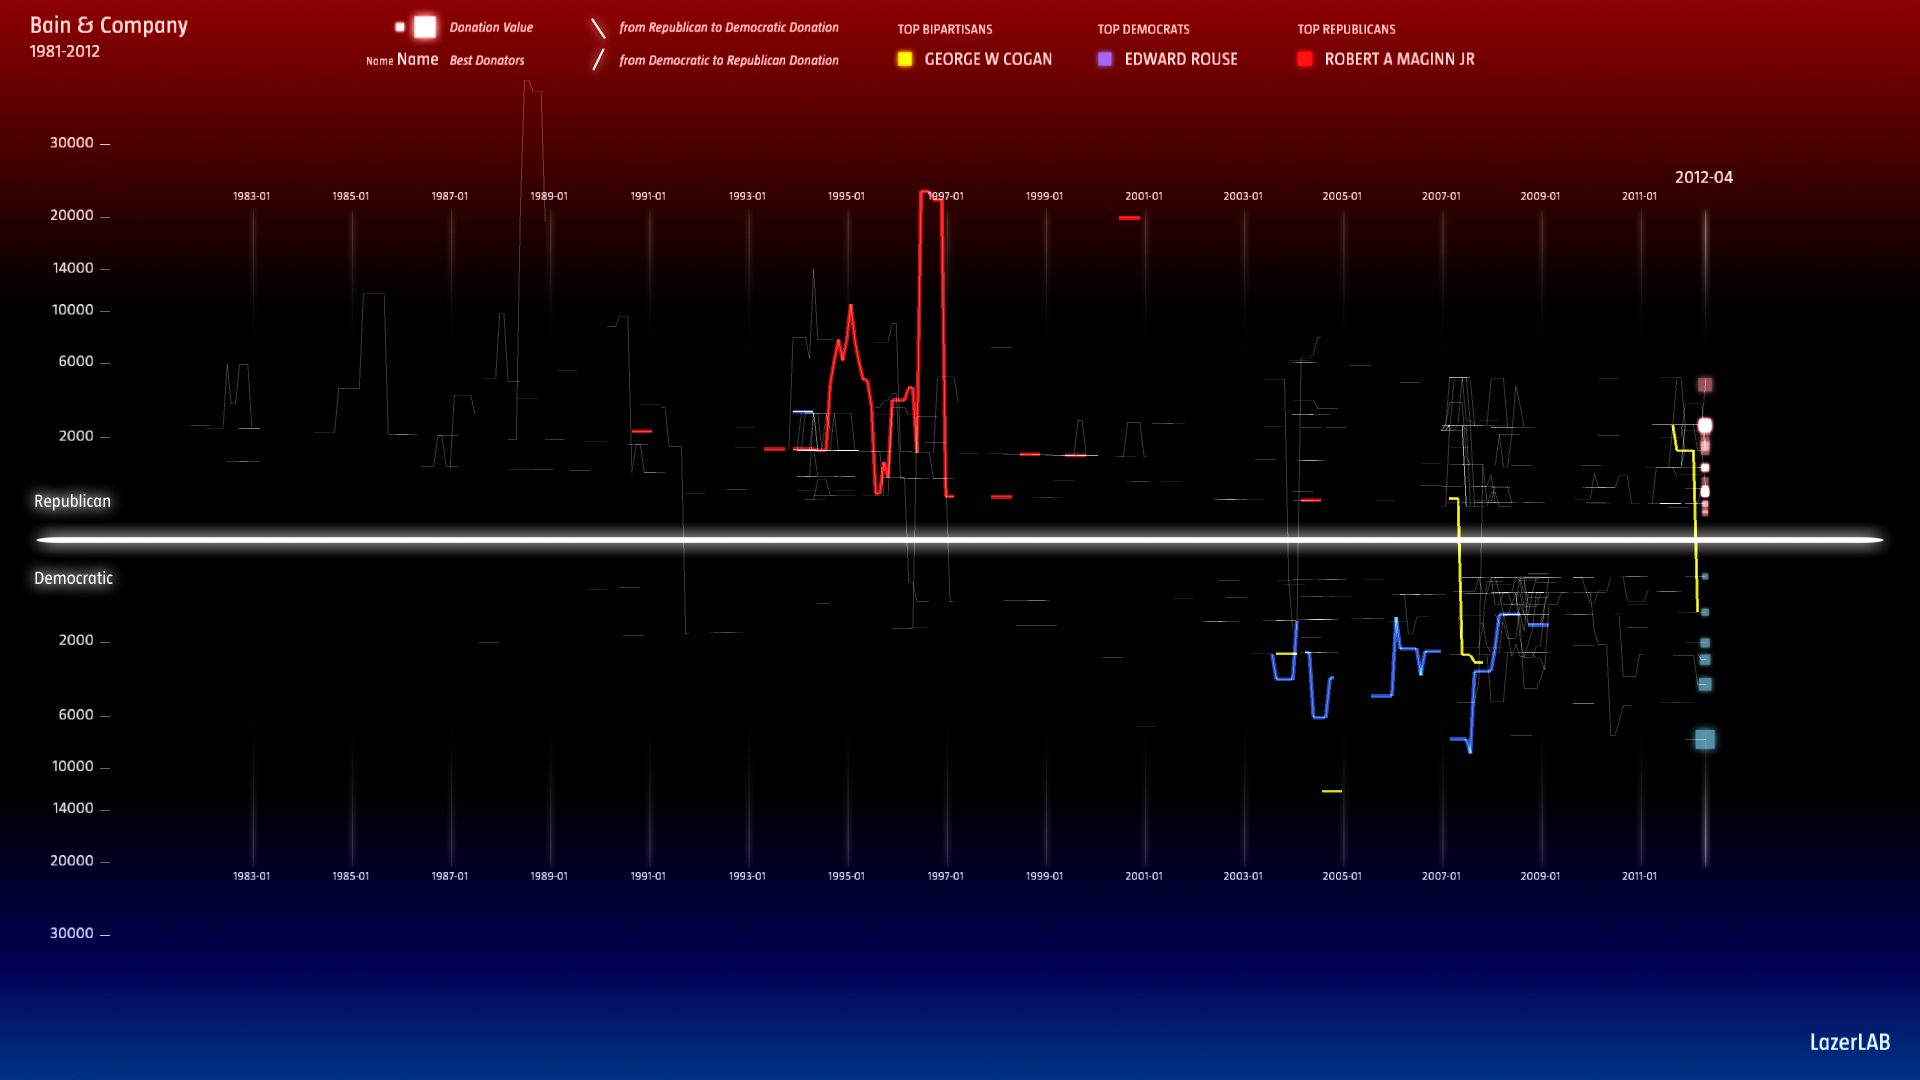The height and width of the screenshot is (1080, 1920).
Task: Click the large white Donation Value legend square
Action: tap(425, 27)
